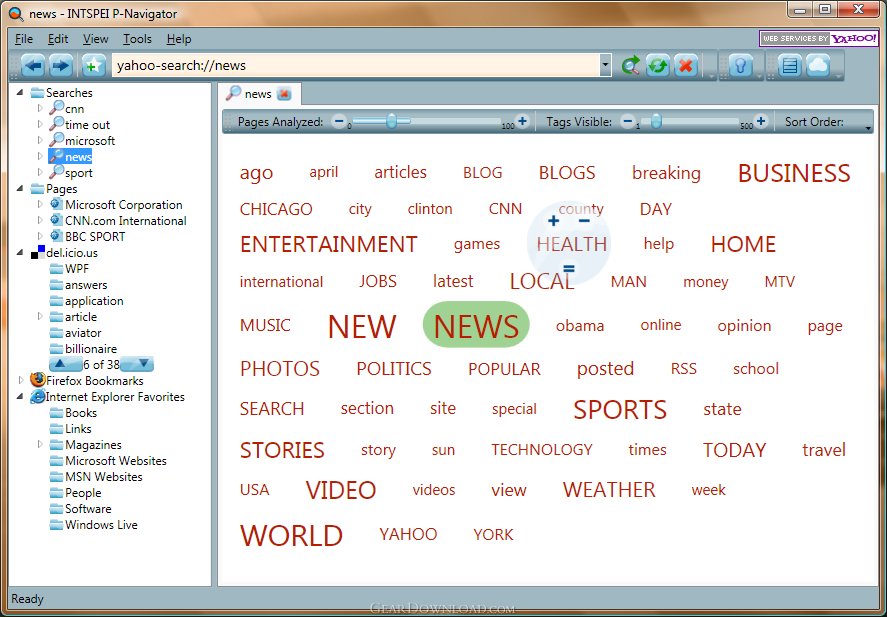Expand the microsoft search node
This screenshot has width=887, height=617.
point(40,140)
